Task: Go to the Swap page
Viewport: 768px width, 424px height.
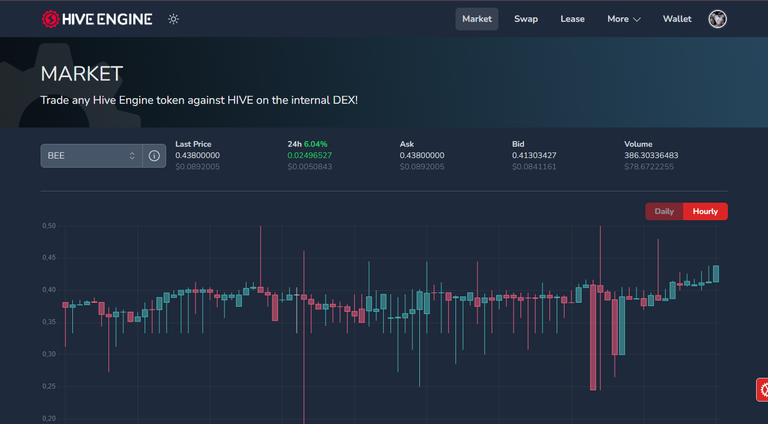Action: tap(526, 19)
